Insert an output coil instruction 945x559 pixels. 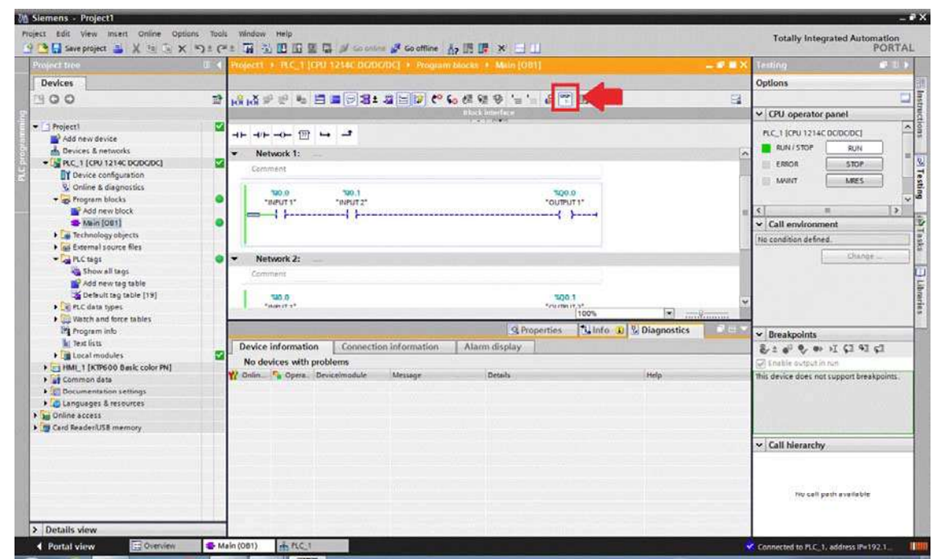click(282, 135)
